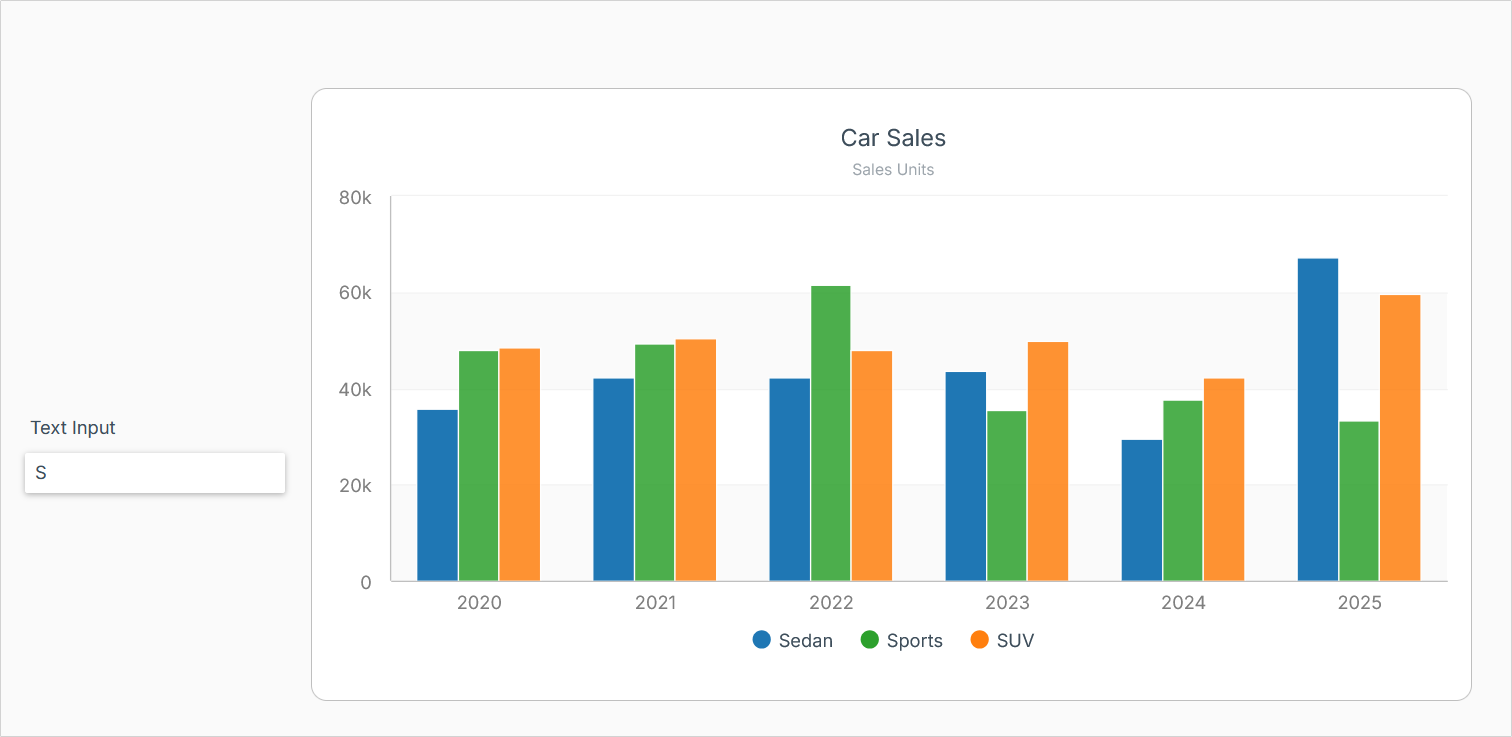This screenshot has height=737, width=1512.
Task: Toggle the Sedan series in legend
Action: [793, 641]
